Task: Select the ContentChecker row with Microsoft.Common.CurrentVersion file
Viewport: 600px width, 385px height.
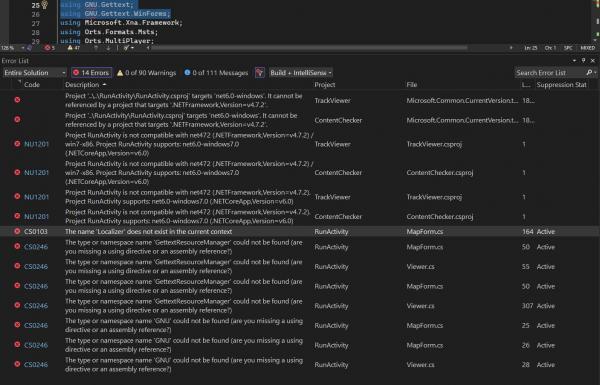Action: [300, 120]
